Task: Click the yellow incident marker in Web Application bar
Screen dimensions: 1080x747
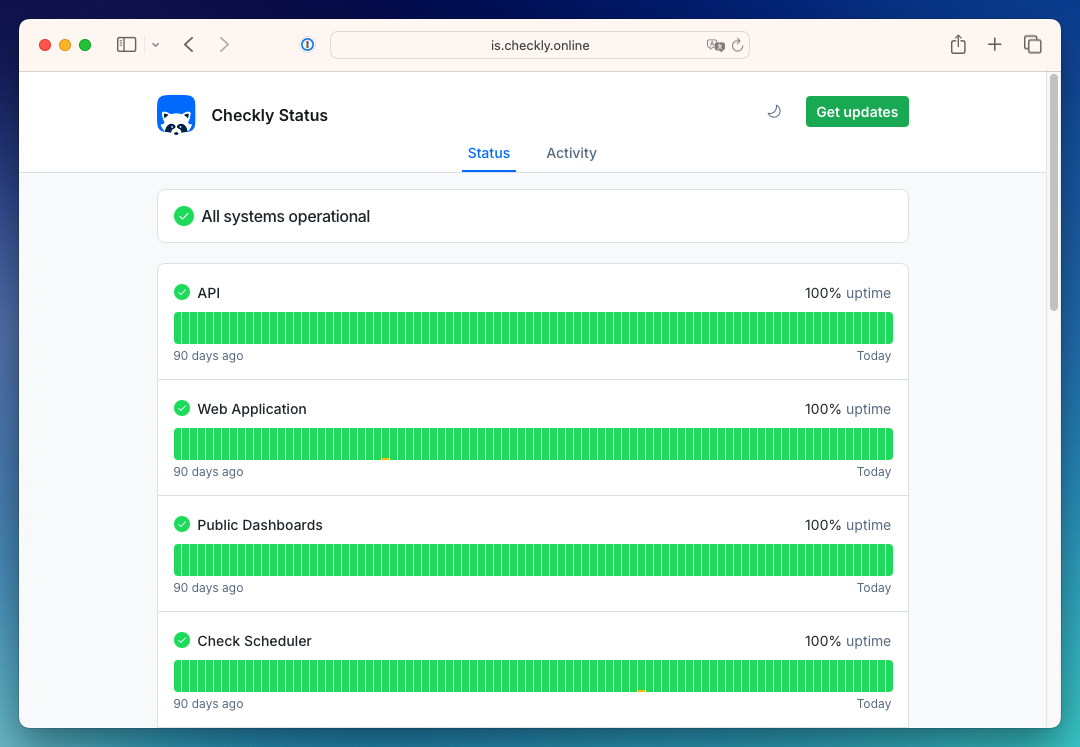Action: (x=386, y=458)
